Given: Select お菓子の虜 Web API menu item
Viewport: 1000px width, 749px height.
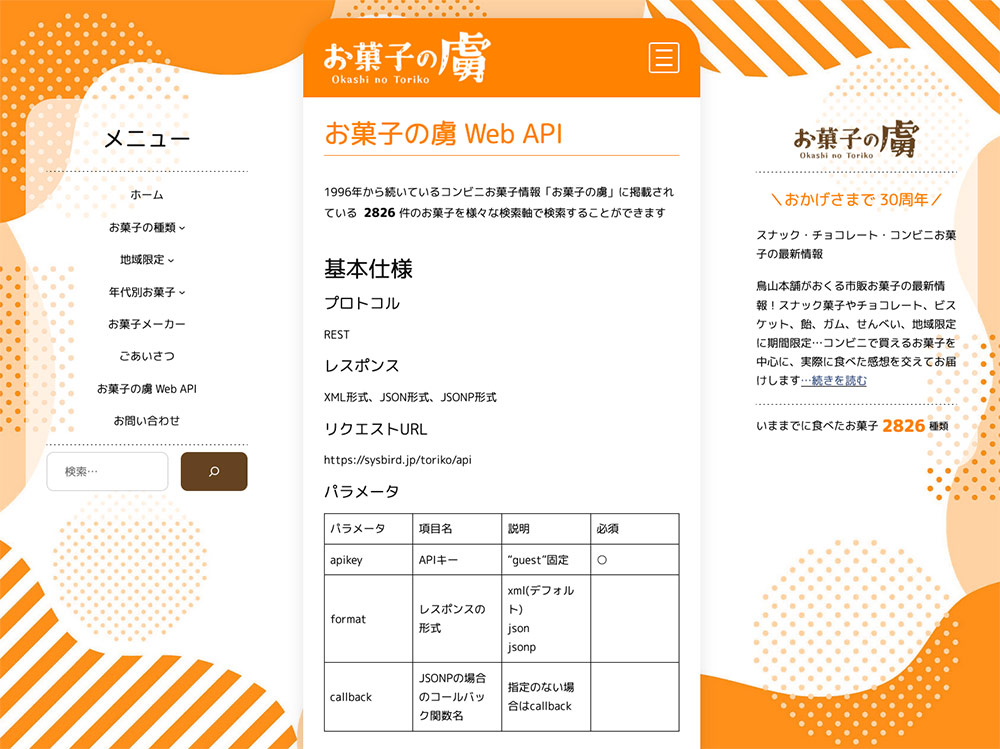Looking at the screenshot, I should [x=147, y=388].
